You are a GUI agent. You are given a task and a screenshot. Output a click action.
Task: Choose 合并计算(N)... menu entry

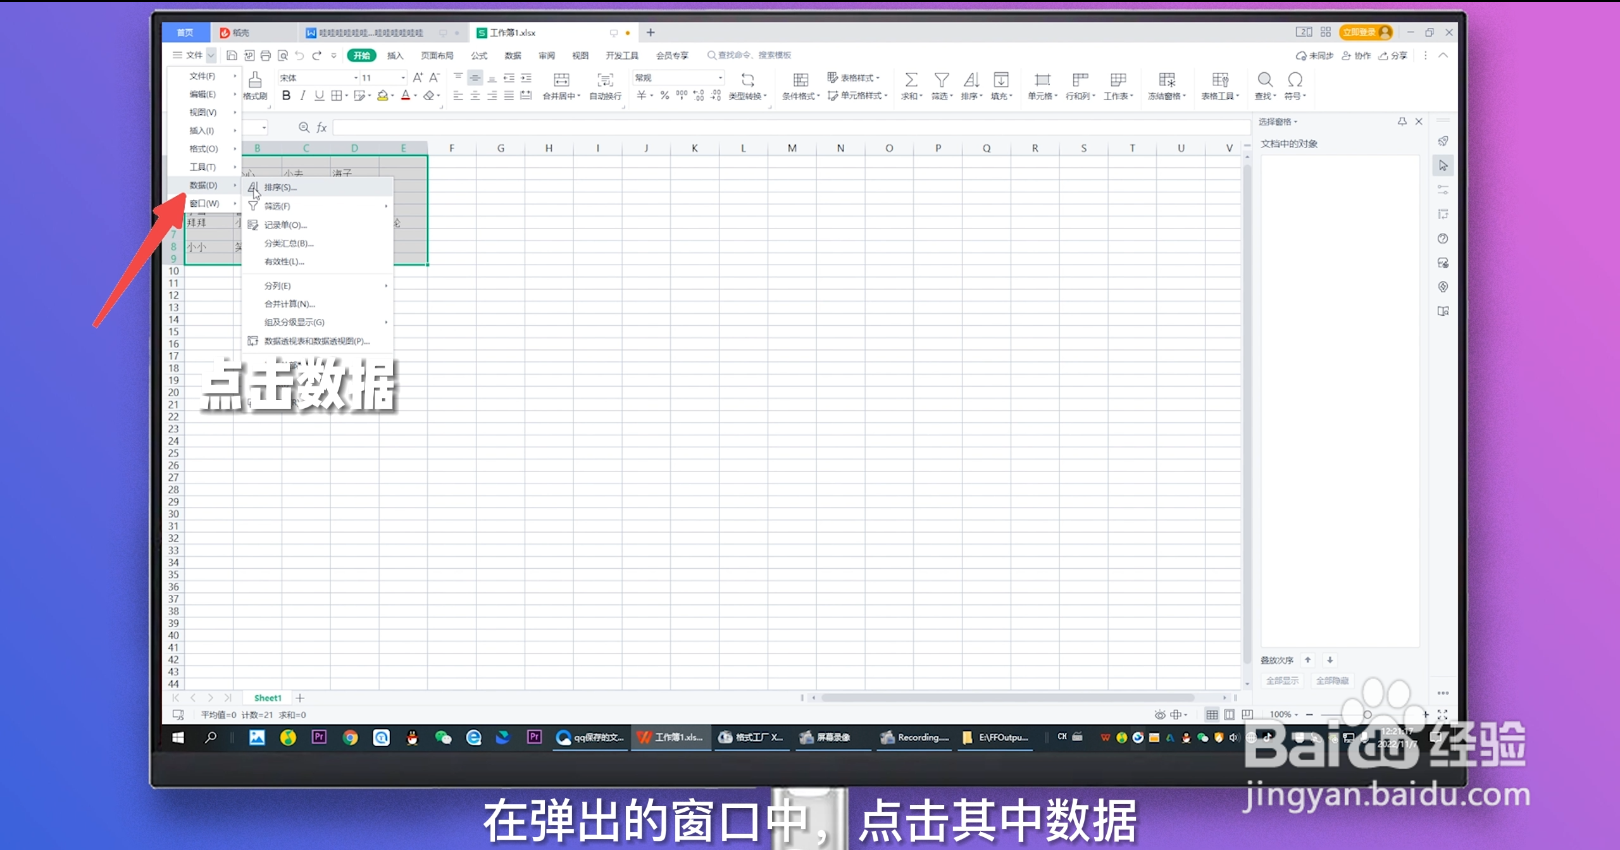click(318, 304)
